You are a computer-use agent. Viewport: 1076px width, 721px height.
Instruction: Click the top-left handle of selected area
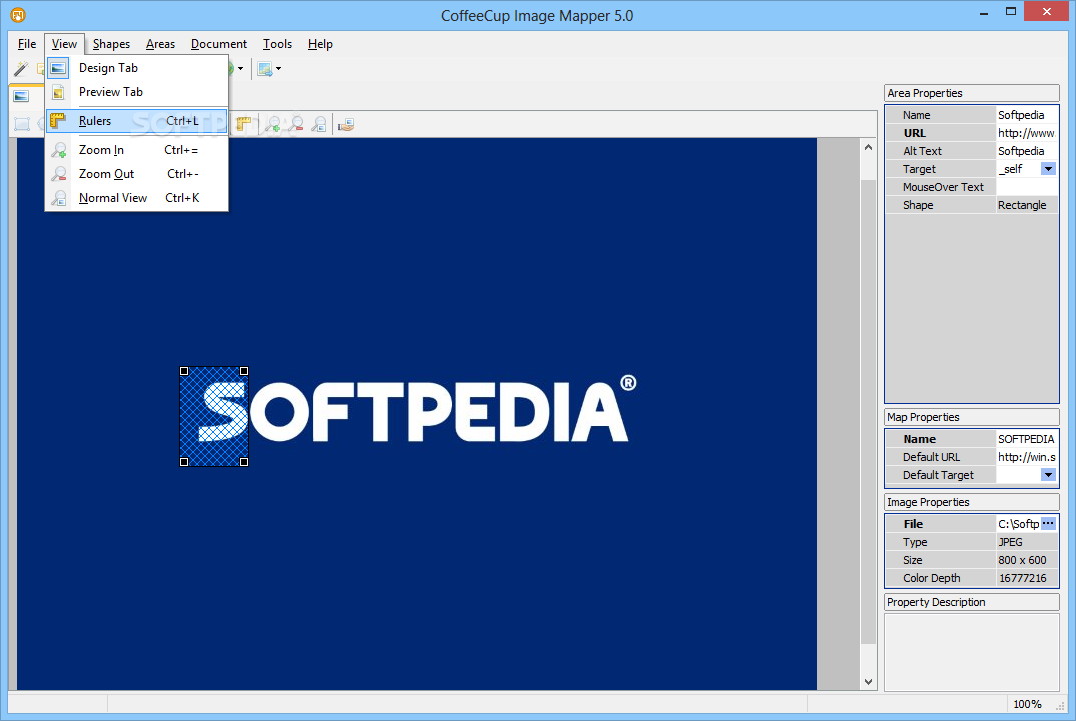184,371
